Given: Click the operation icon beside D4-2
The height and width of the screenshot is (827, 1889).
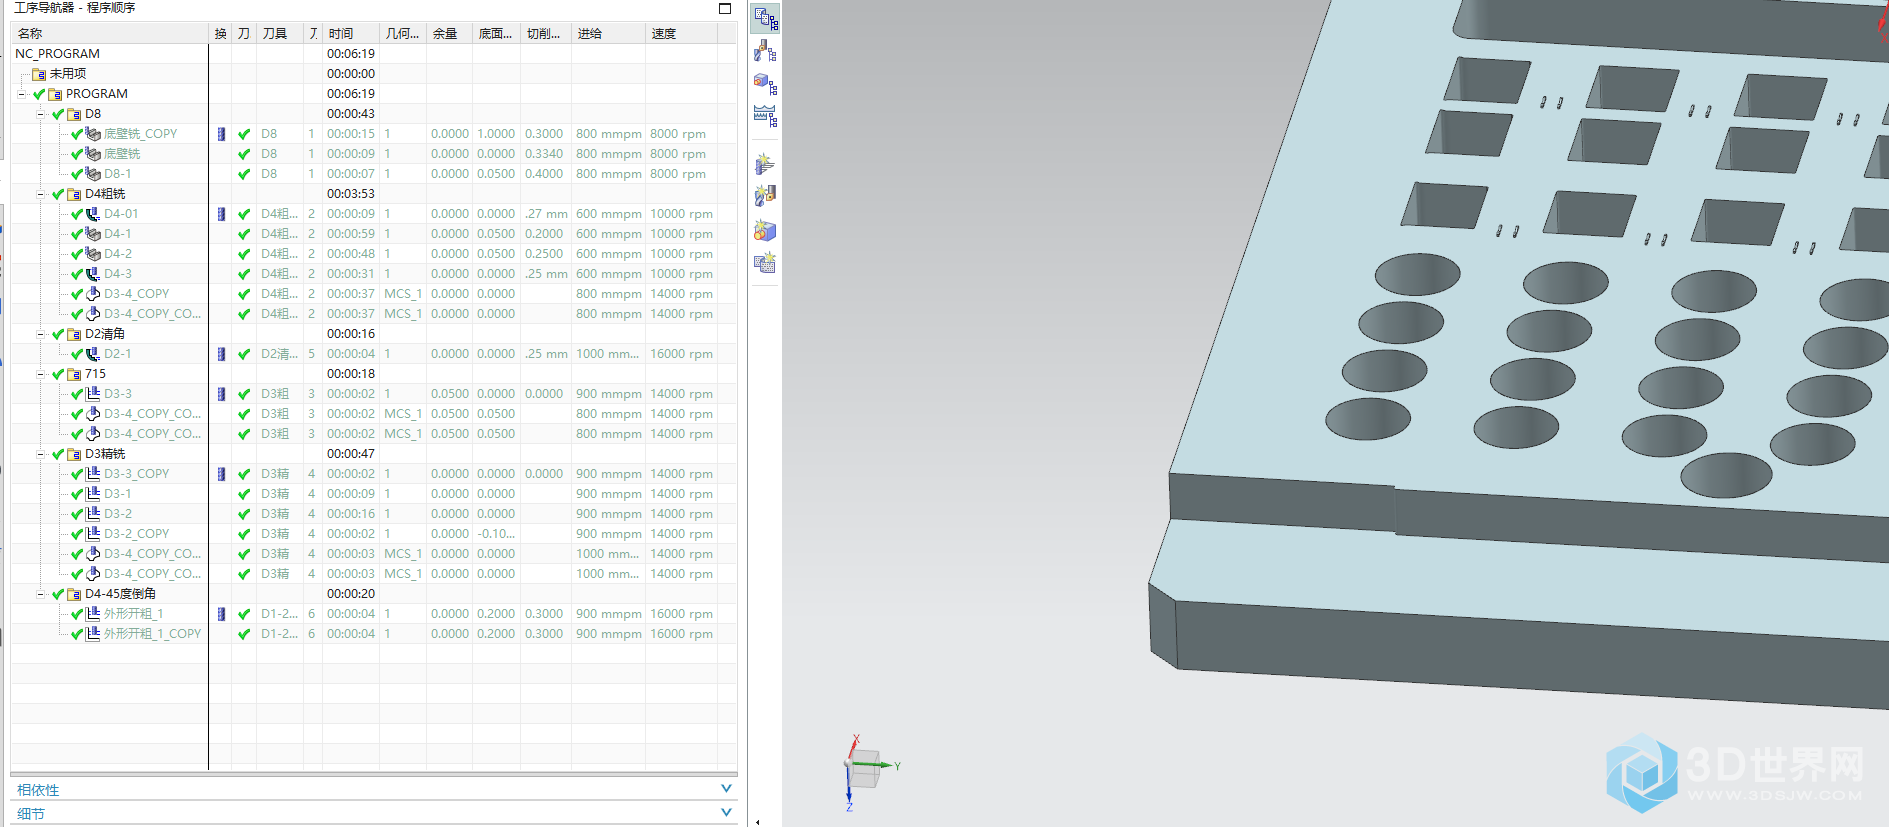Looking at the screenshot, I should pyautogui.click(x=93, y=253).
